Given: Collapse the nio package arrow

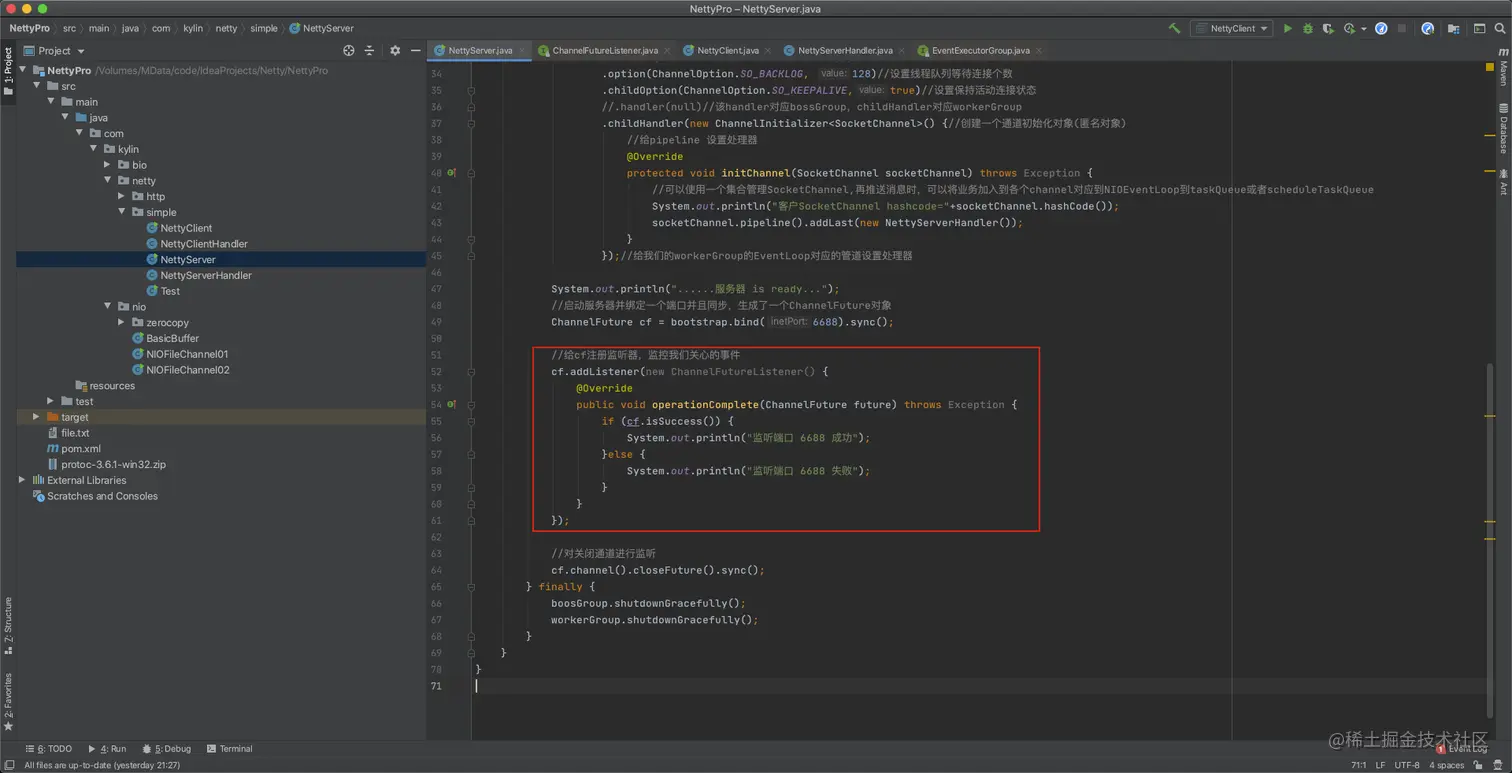Looking at the screenshot, I should coord(108,307).
